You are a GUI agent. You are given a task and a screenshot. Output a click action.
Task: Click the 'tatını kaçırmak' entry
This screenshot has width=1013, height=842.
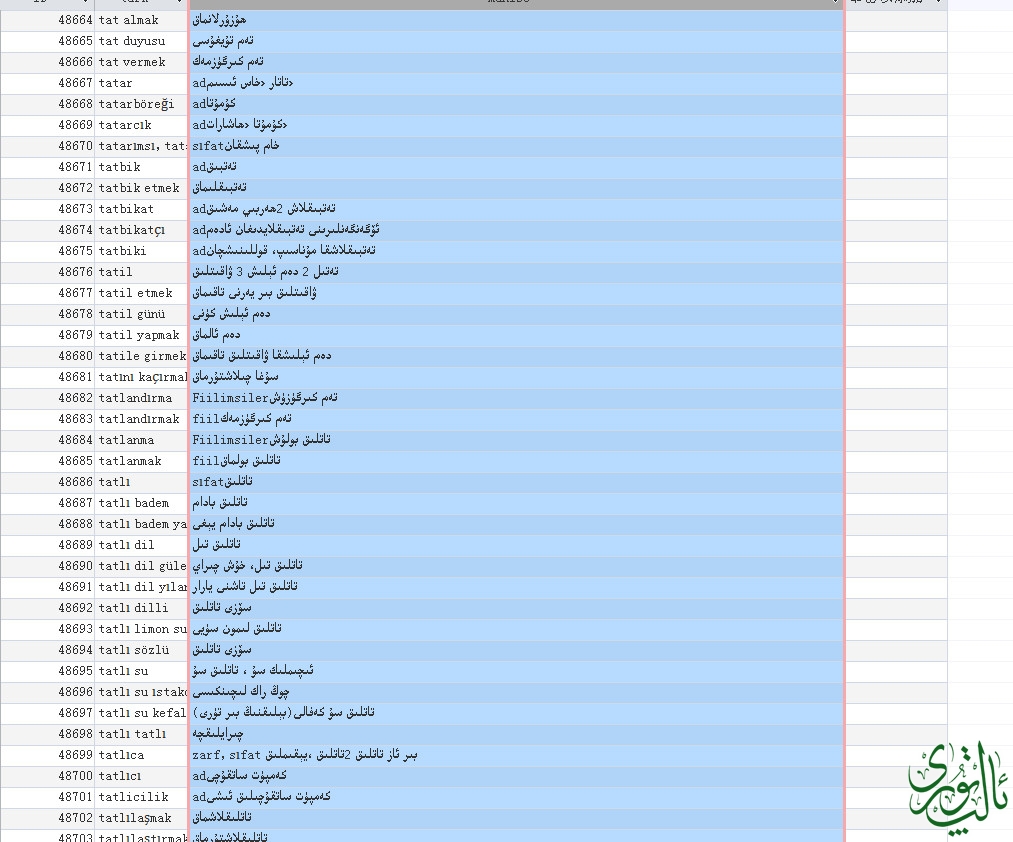141,377
